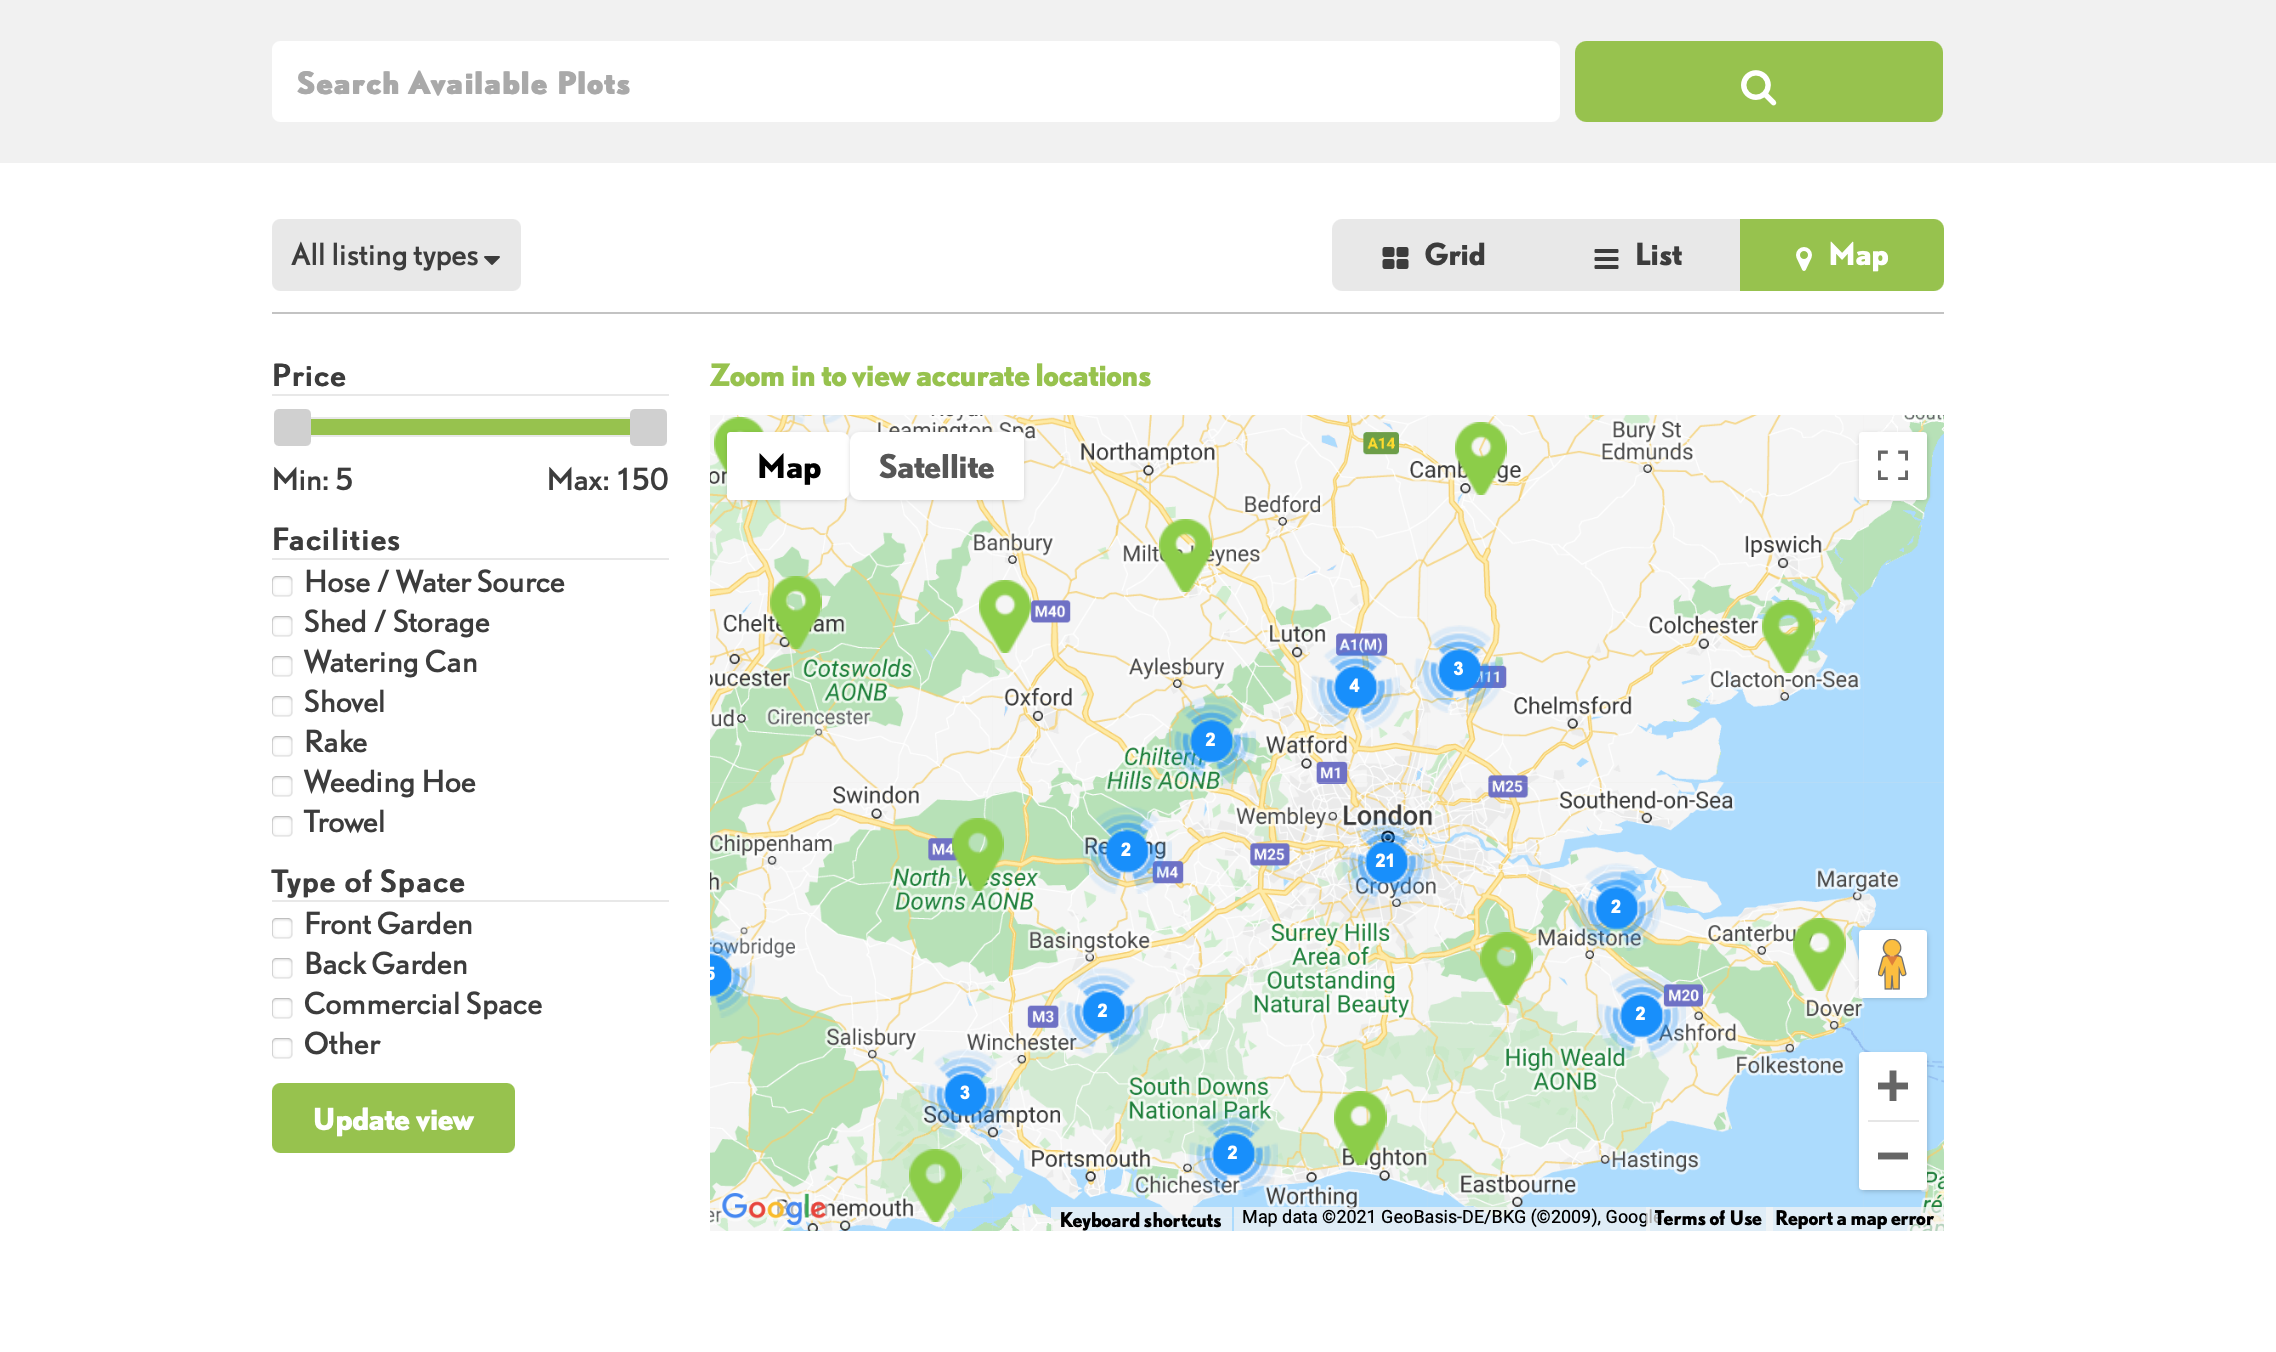Select Commercial Space checkbox

[x=283, y=1007]
